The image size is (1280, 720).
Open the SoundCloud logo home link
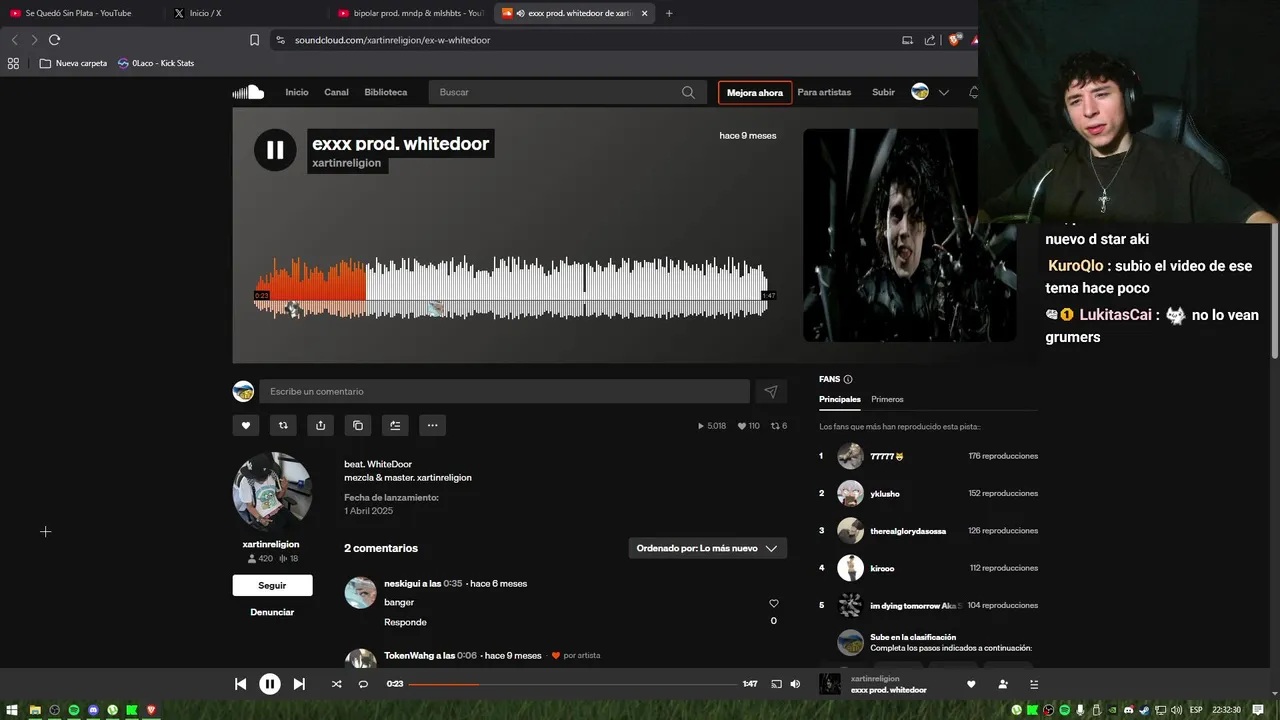(x=248, y=92)
